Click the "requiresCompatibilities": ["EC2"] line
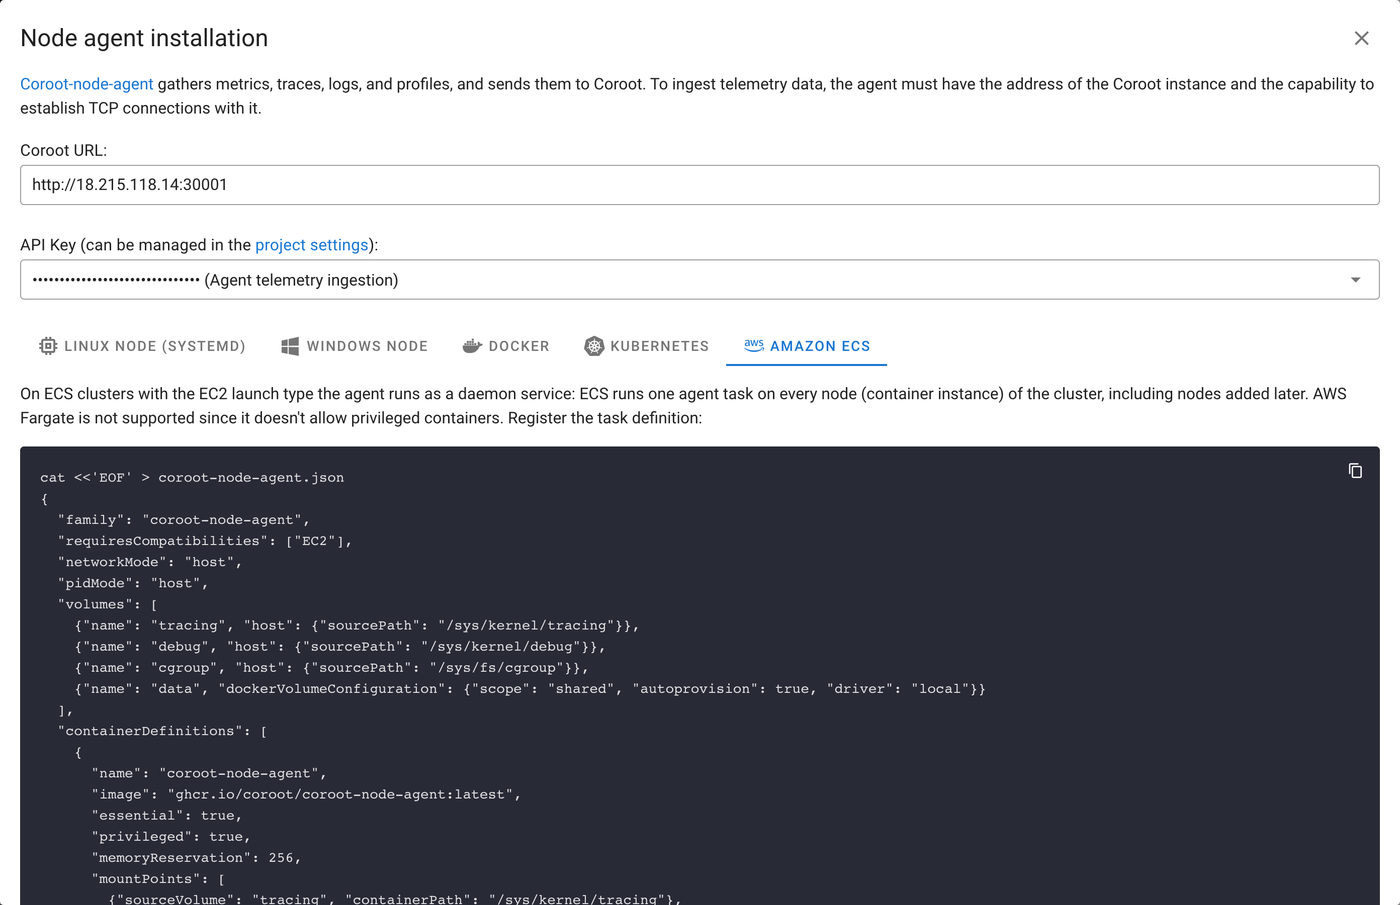 [x=205, y=541]
